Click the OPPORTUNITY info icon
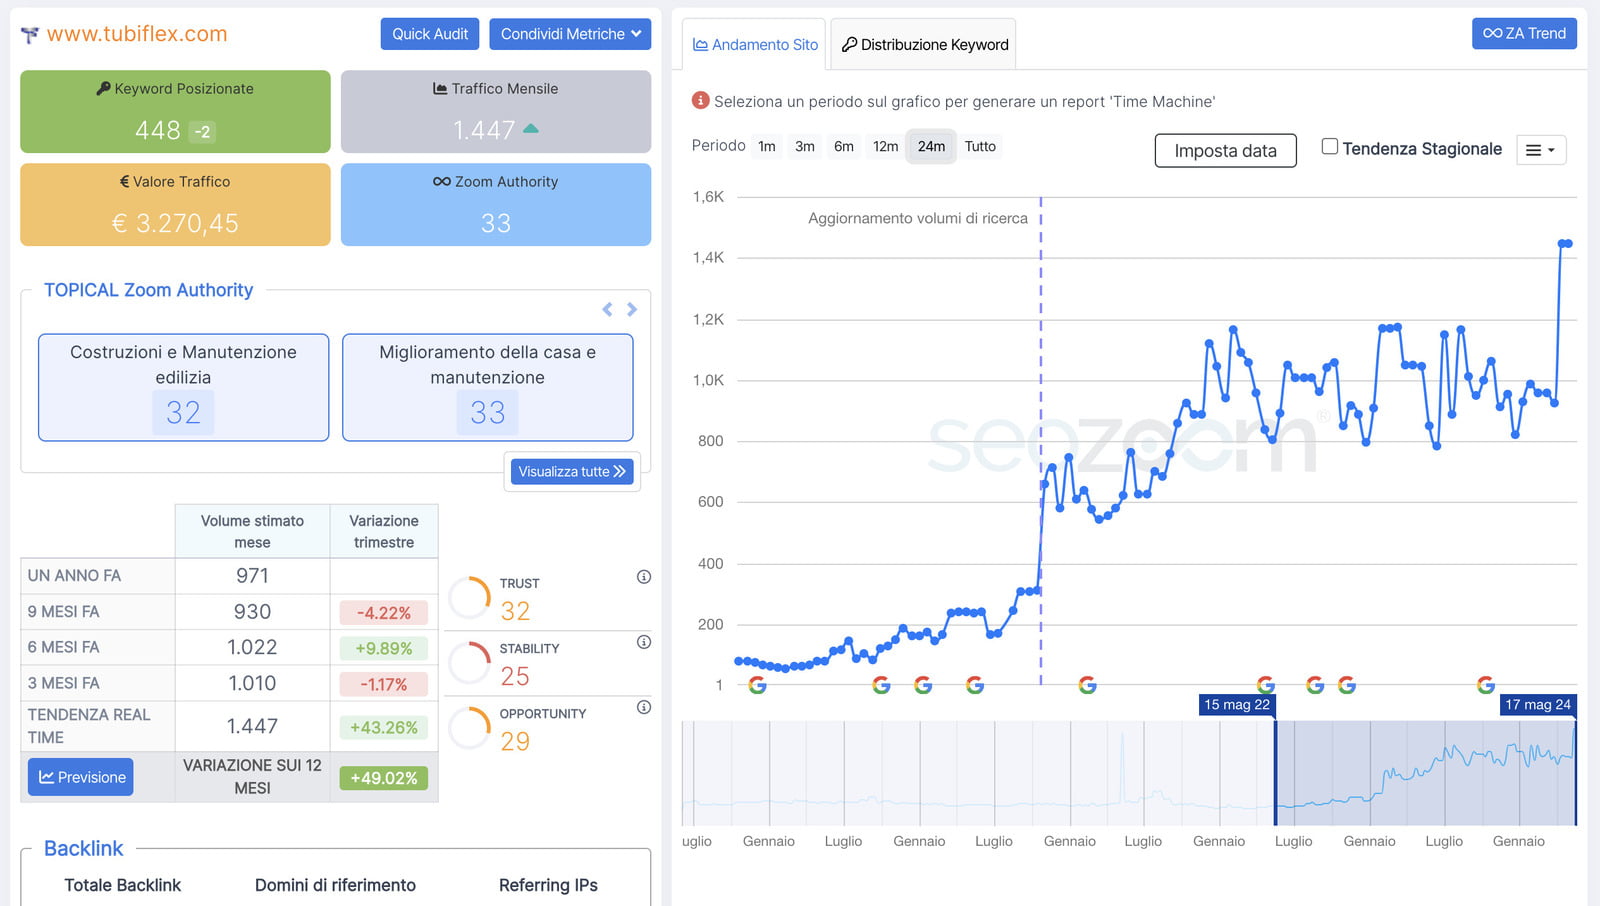1600x906 pixels. point(644,707)
